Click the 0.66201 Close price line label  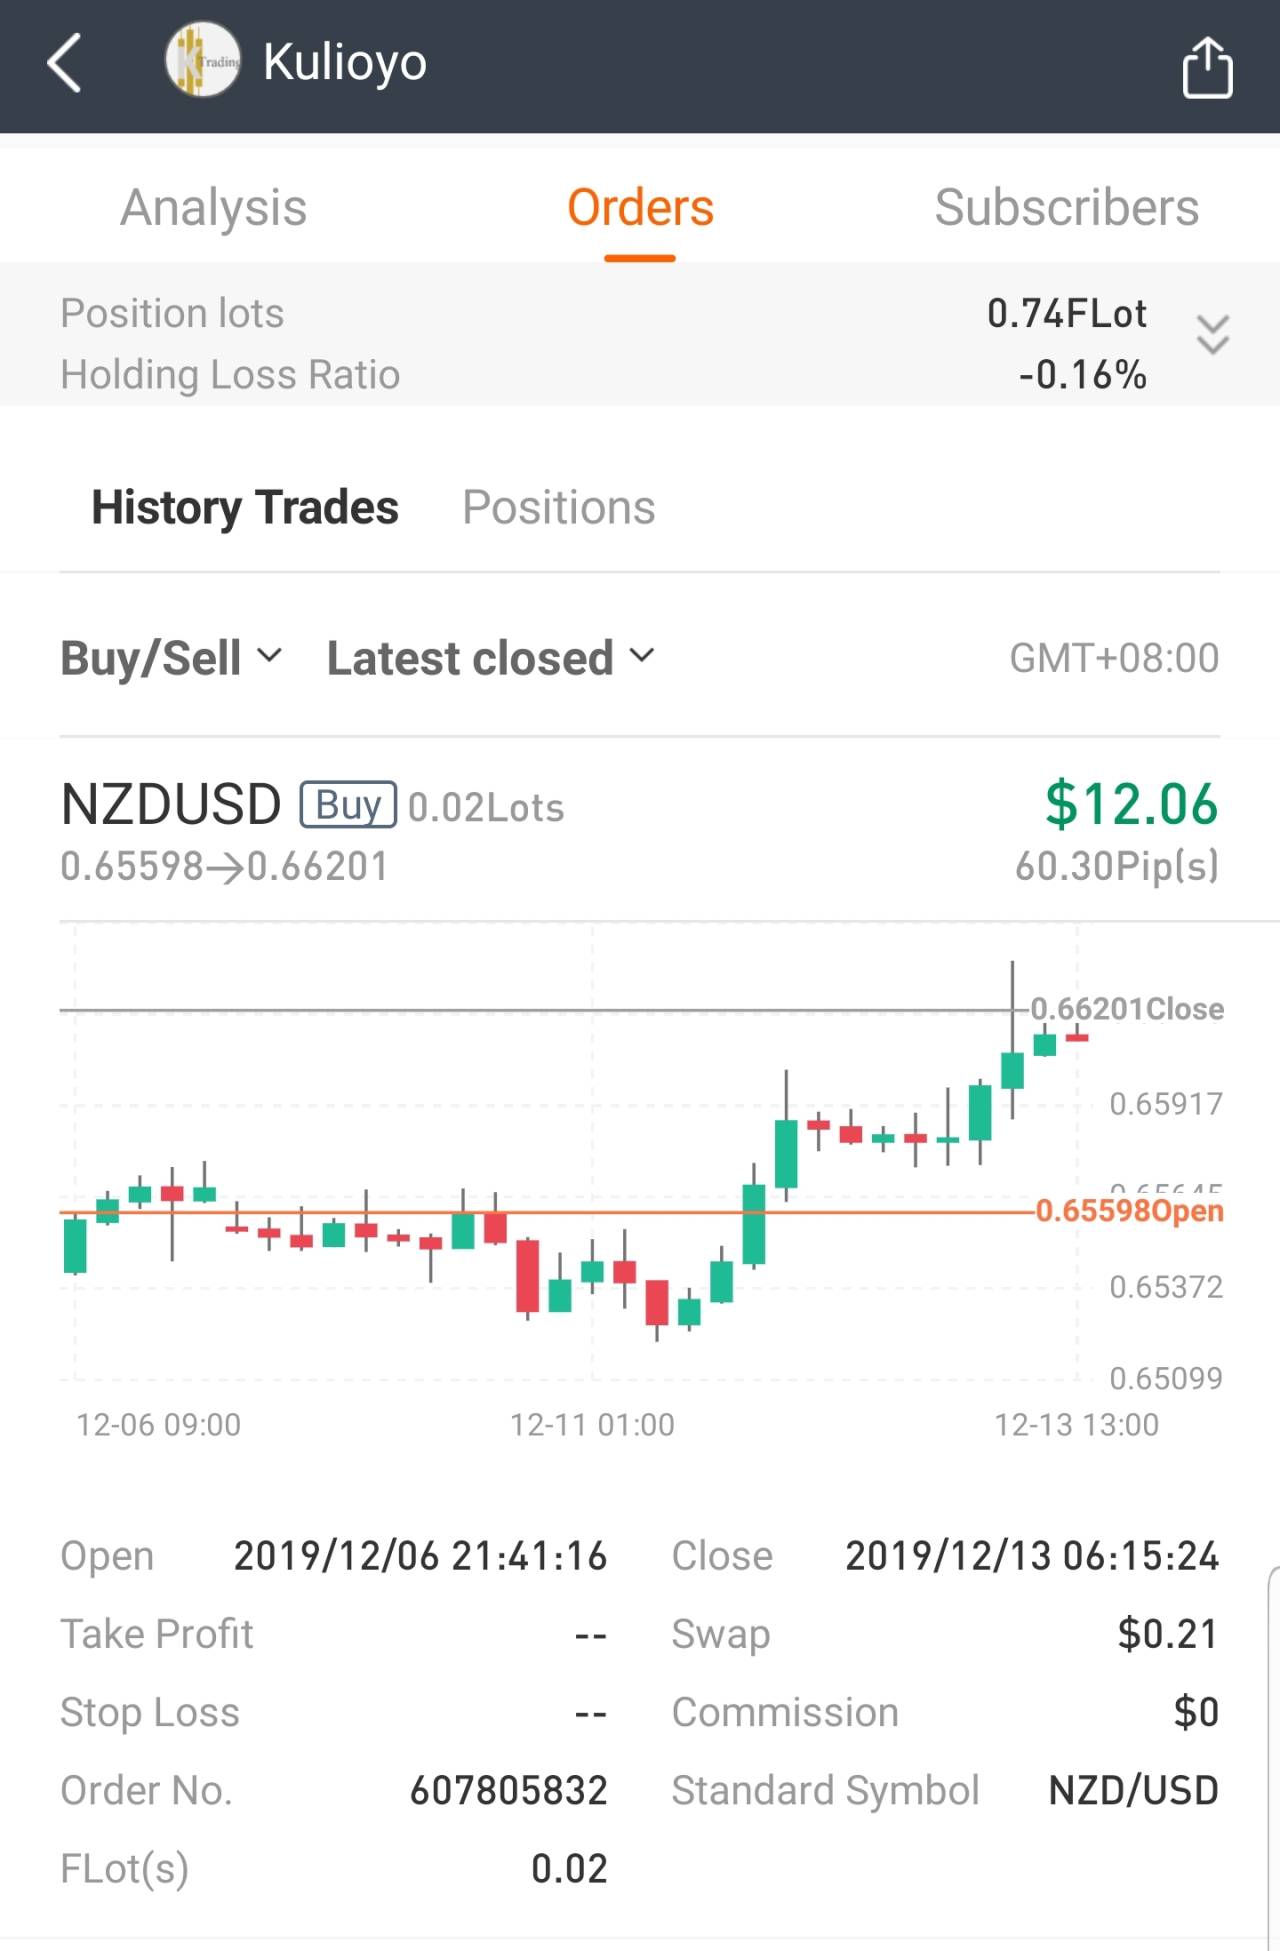[x=1127, y=1009]
